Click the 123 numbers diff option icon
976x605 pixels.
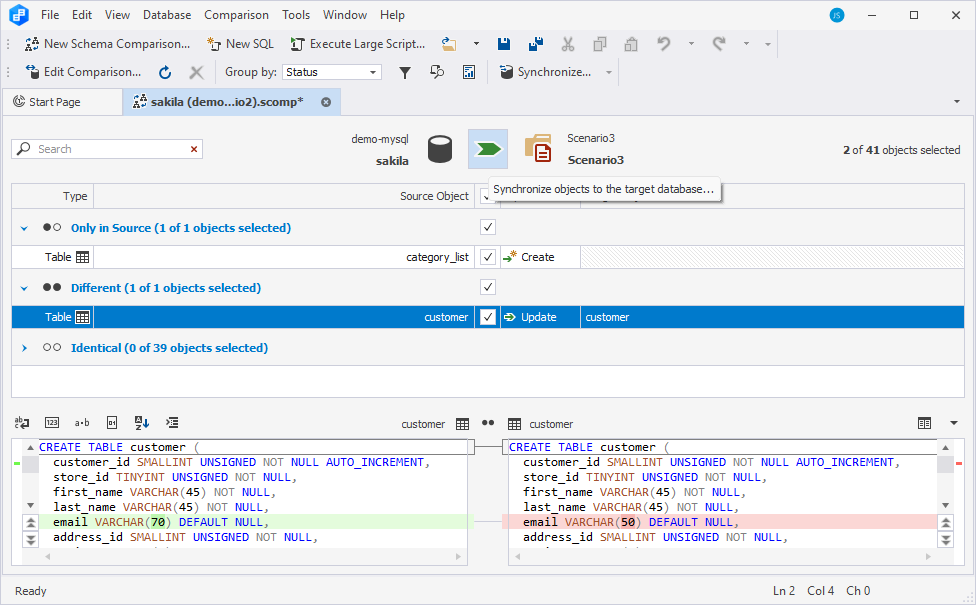point(52,423)
